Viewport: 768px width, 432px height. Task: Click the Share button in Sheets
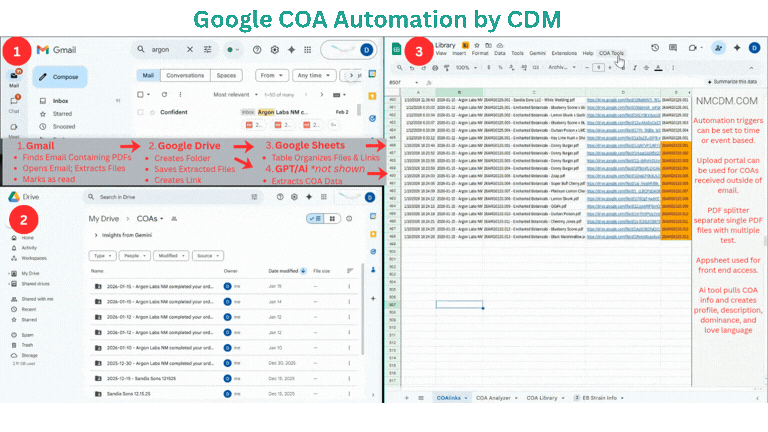(718, 48)
